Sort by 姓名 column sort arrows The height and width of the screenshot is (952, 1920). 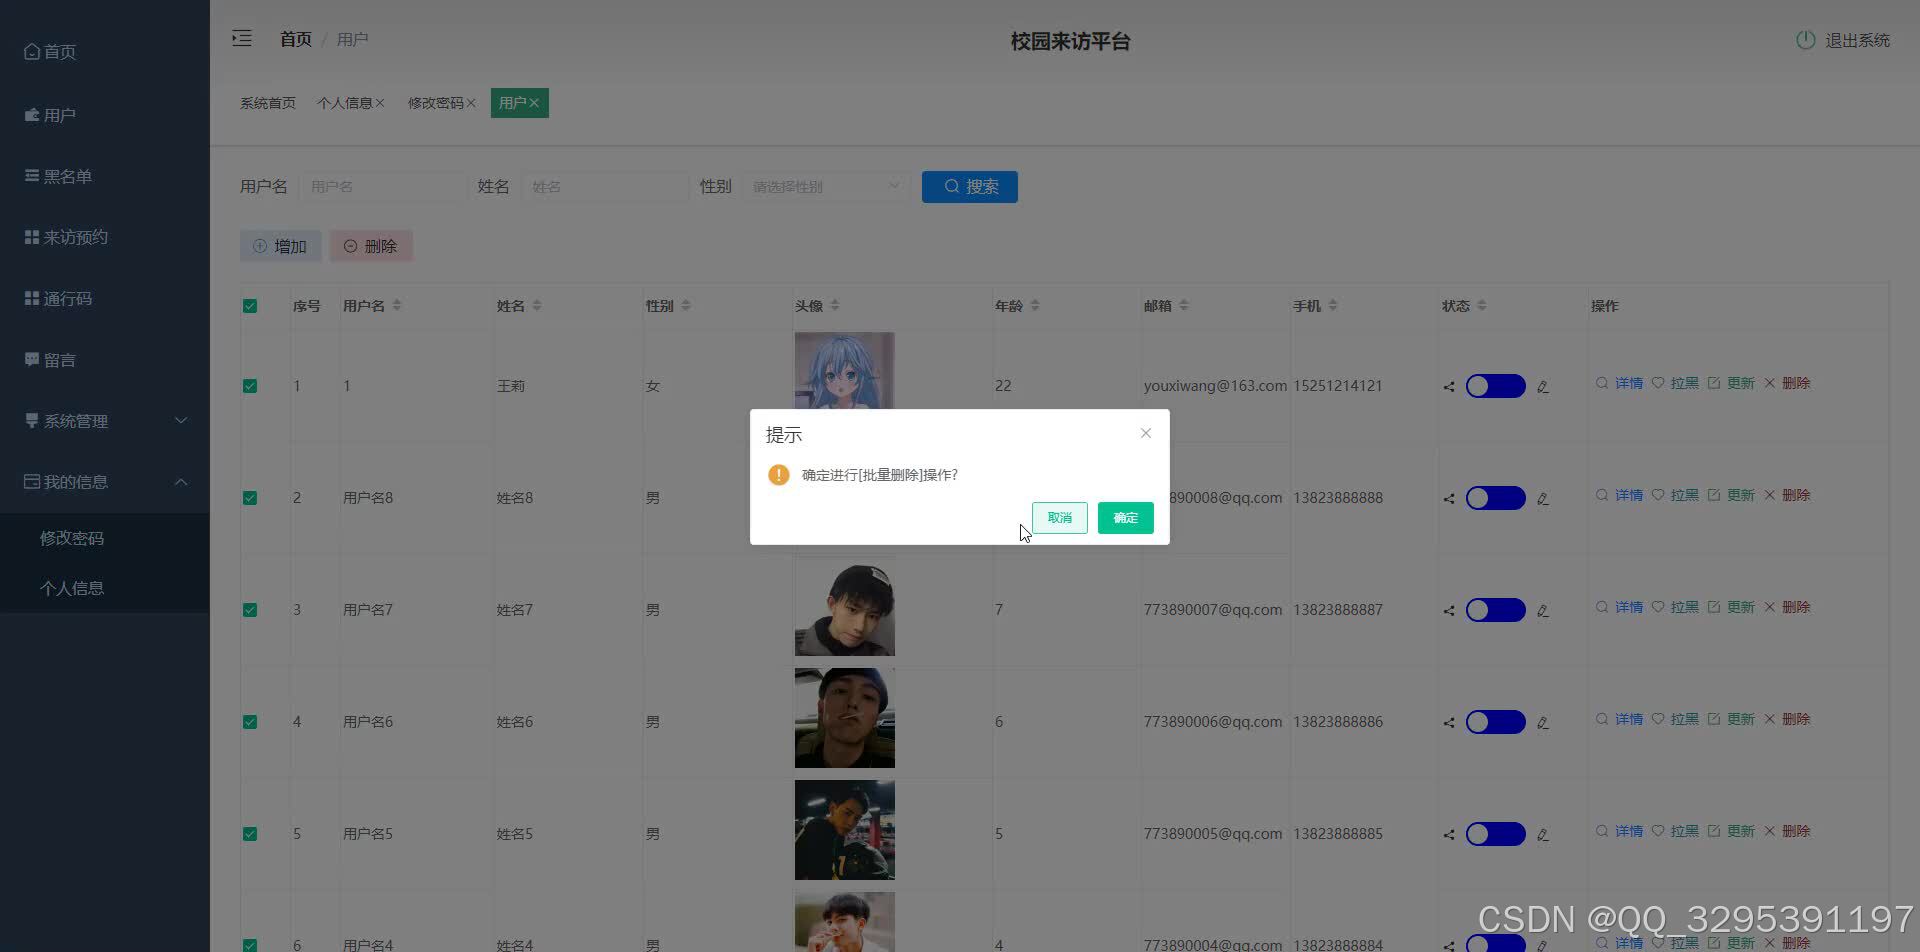click(x=537, y=305)
